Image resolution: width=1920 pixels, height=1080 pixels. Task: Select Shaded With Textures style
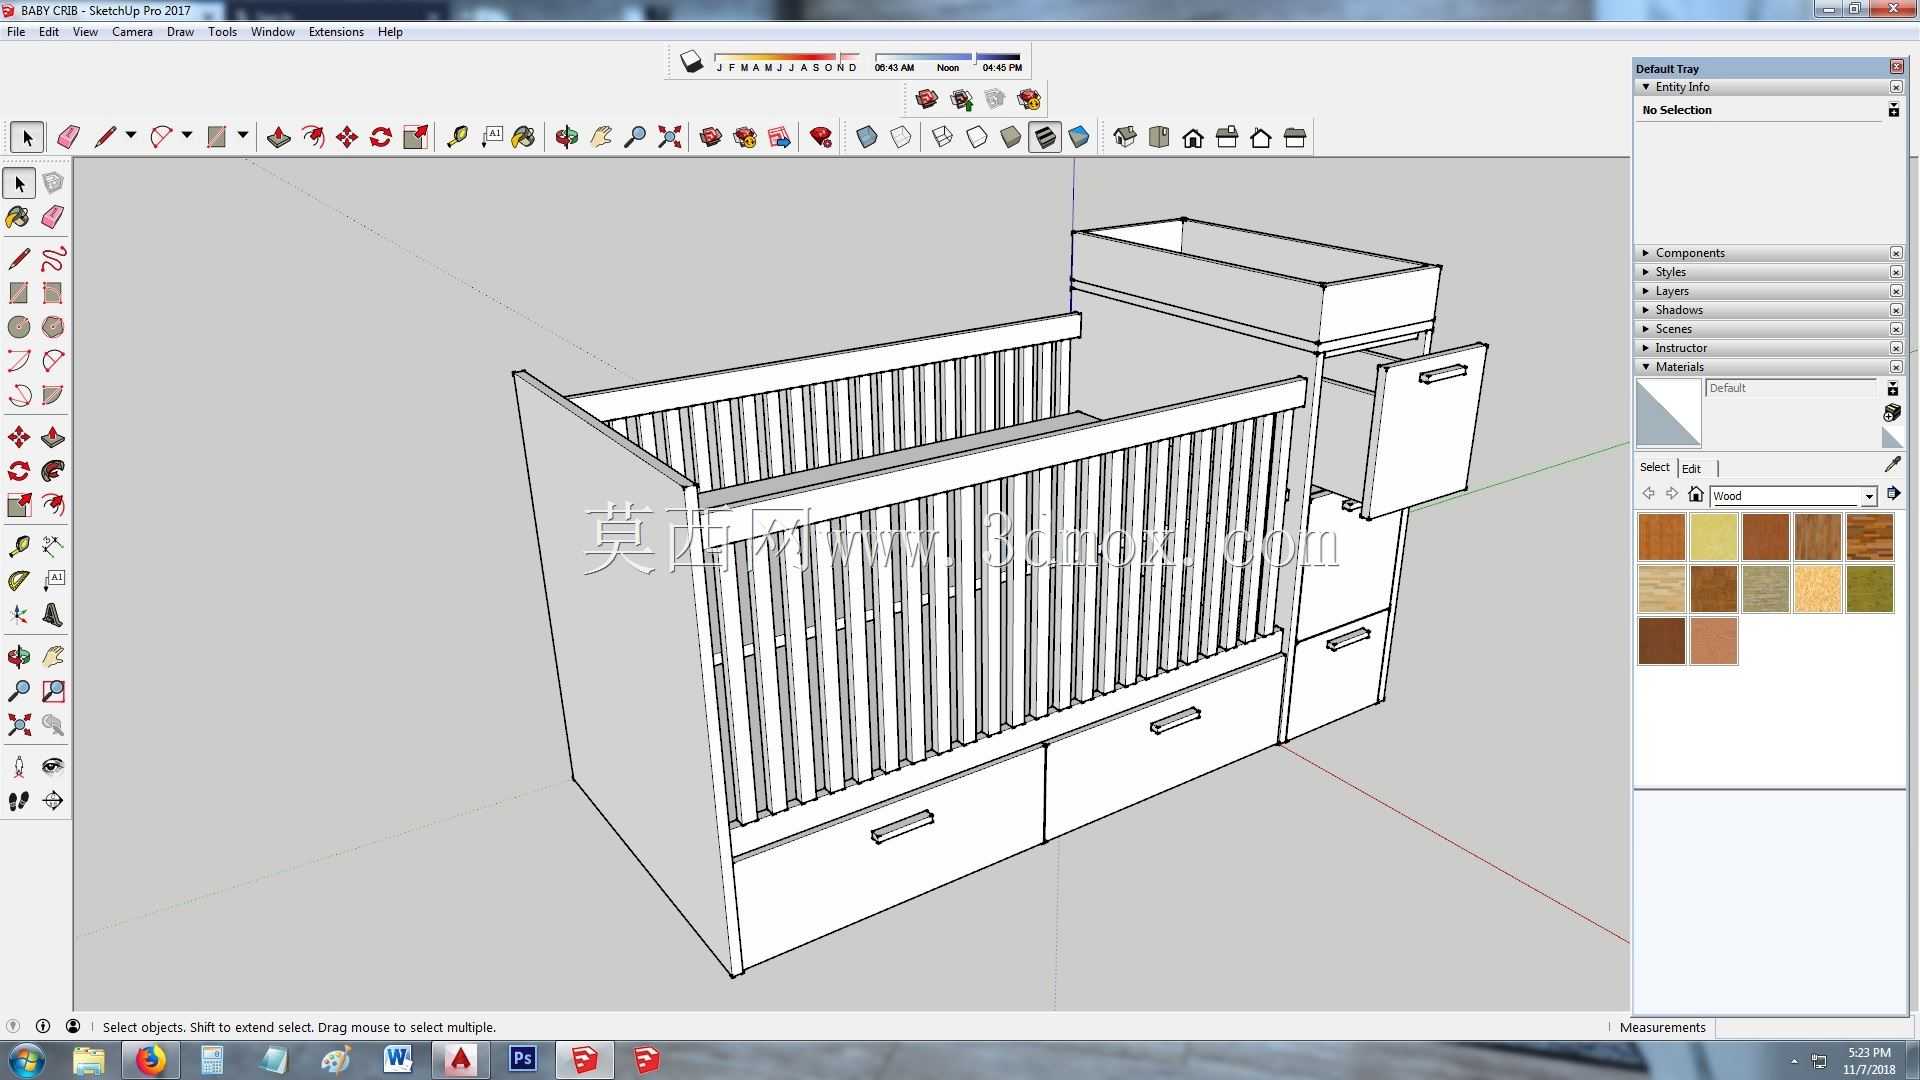tap(1045, 137)
